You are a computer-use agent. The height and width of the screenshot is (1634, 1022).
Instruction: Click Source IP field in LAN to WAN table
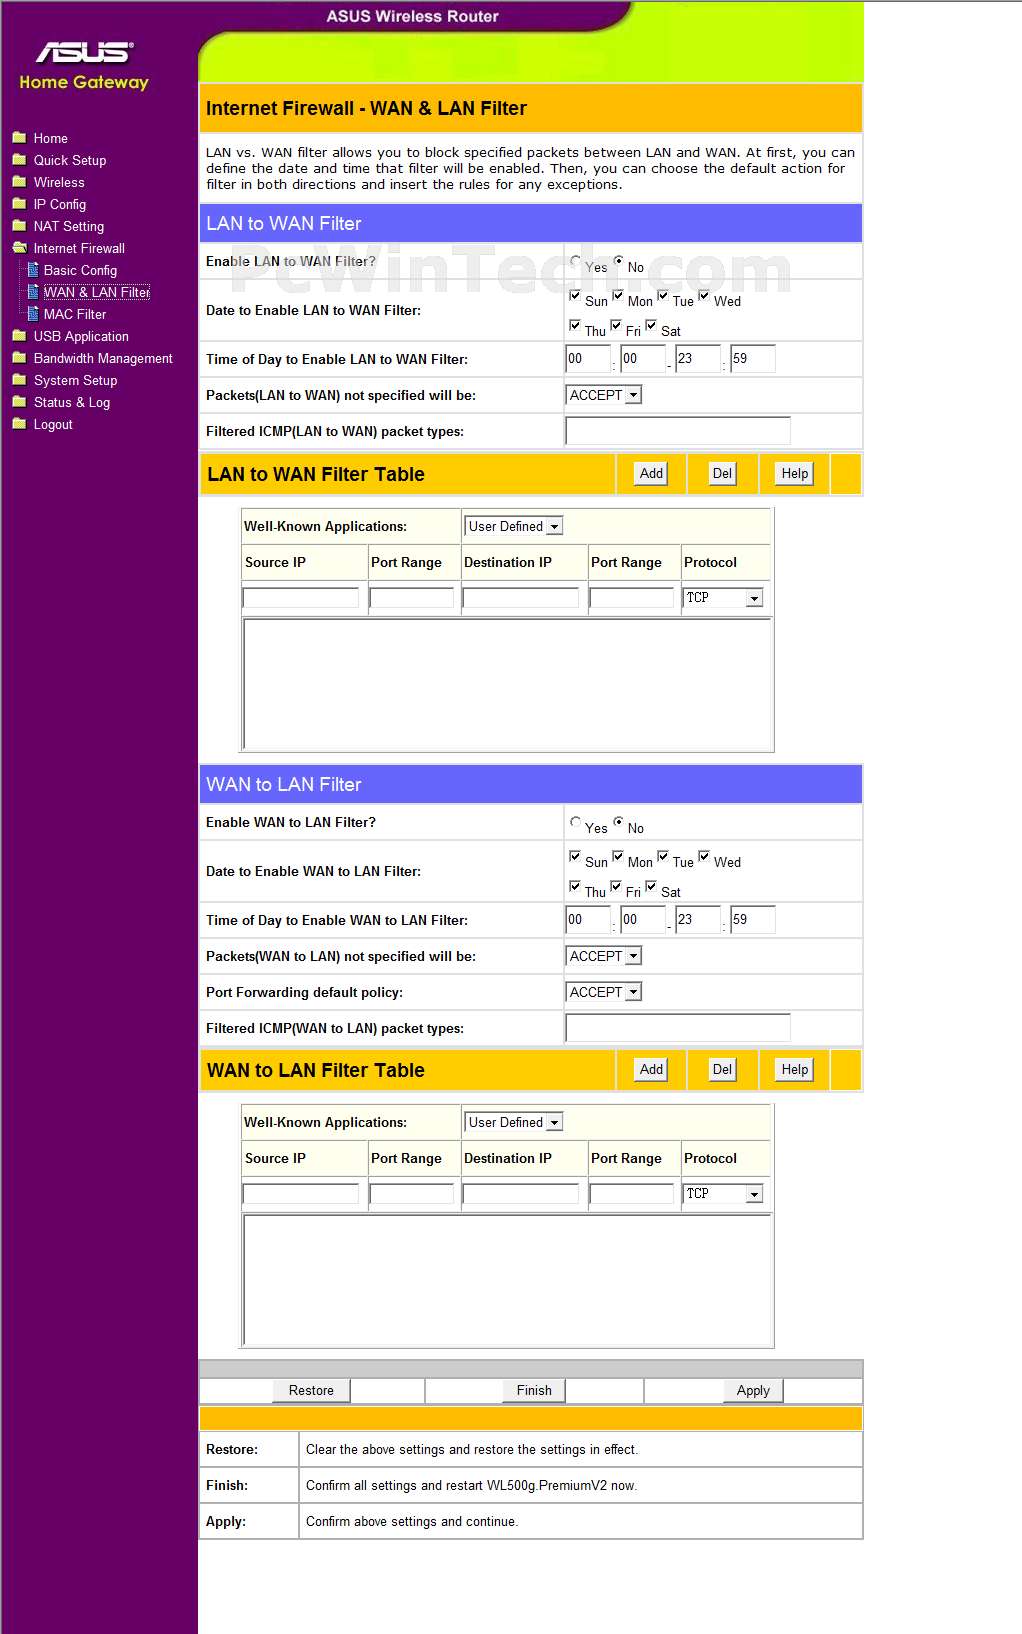tap(301, 598)
